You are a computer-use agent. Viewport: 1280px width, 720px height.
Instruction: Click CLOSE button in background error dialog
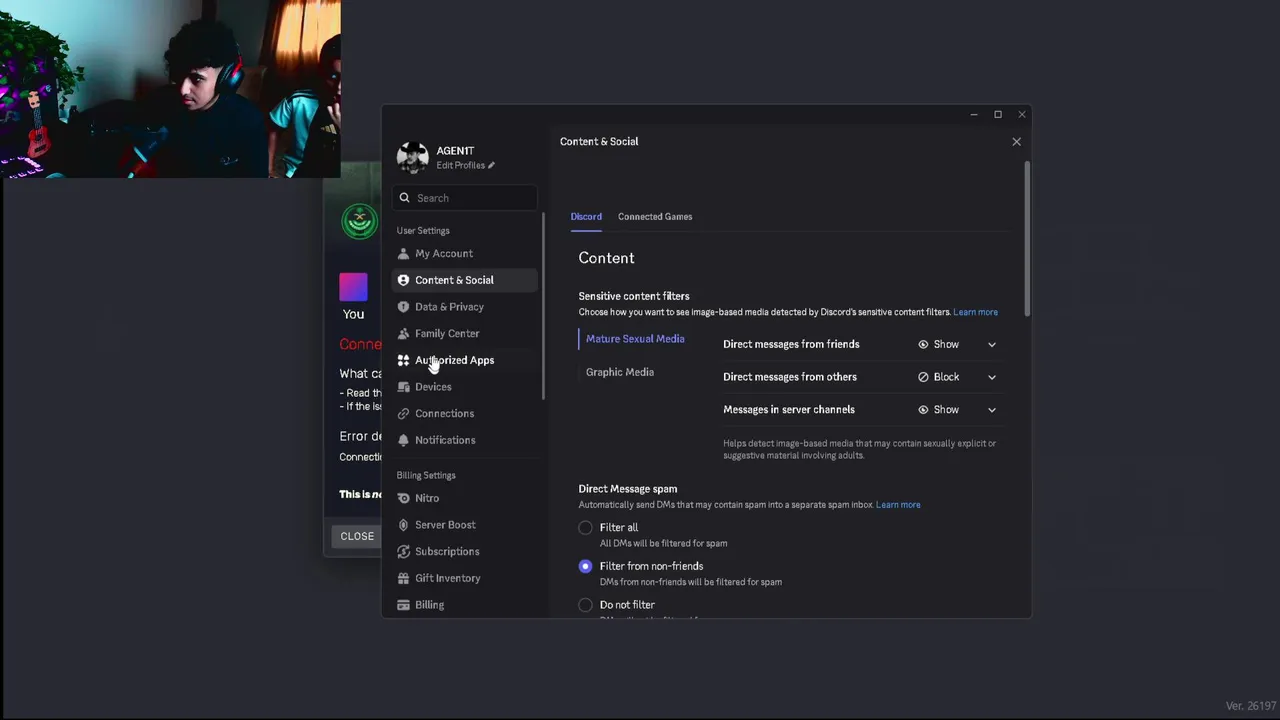click(357, 536)
